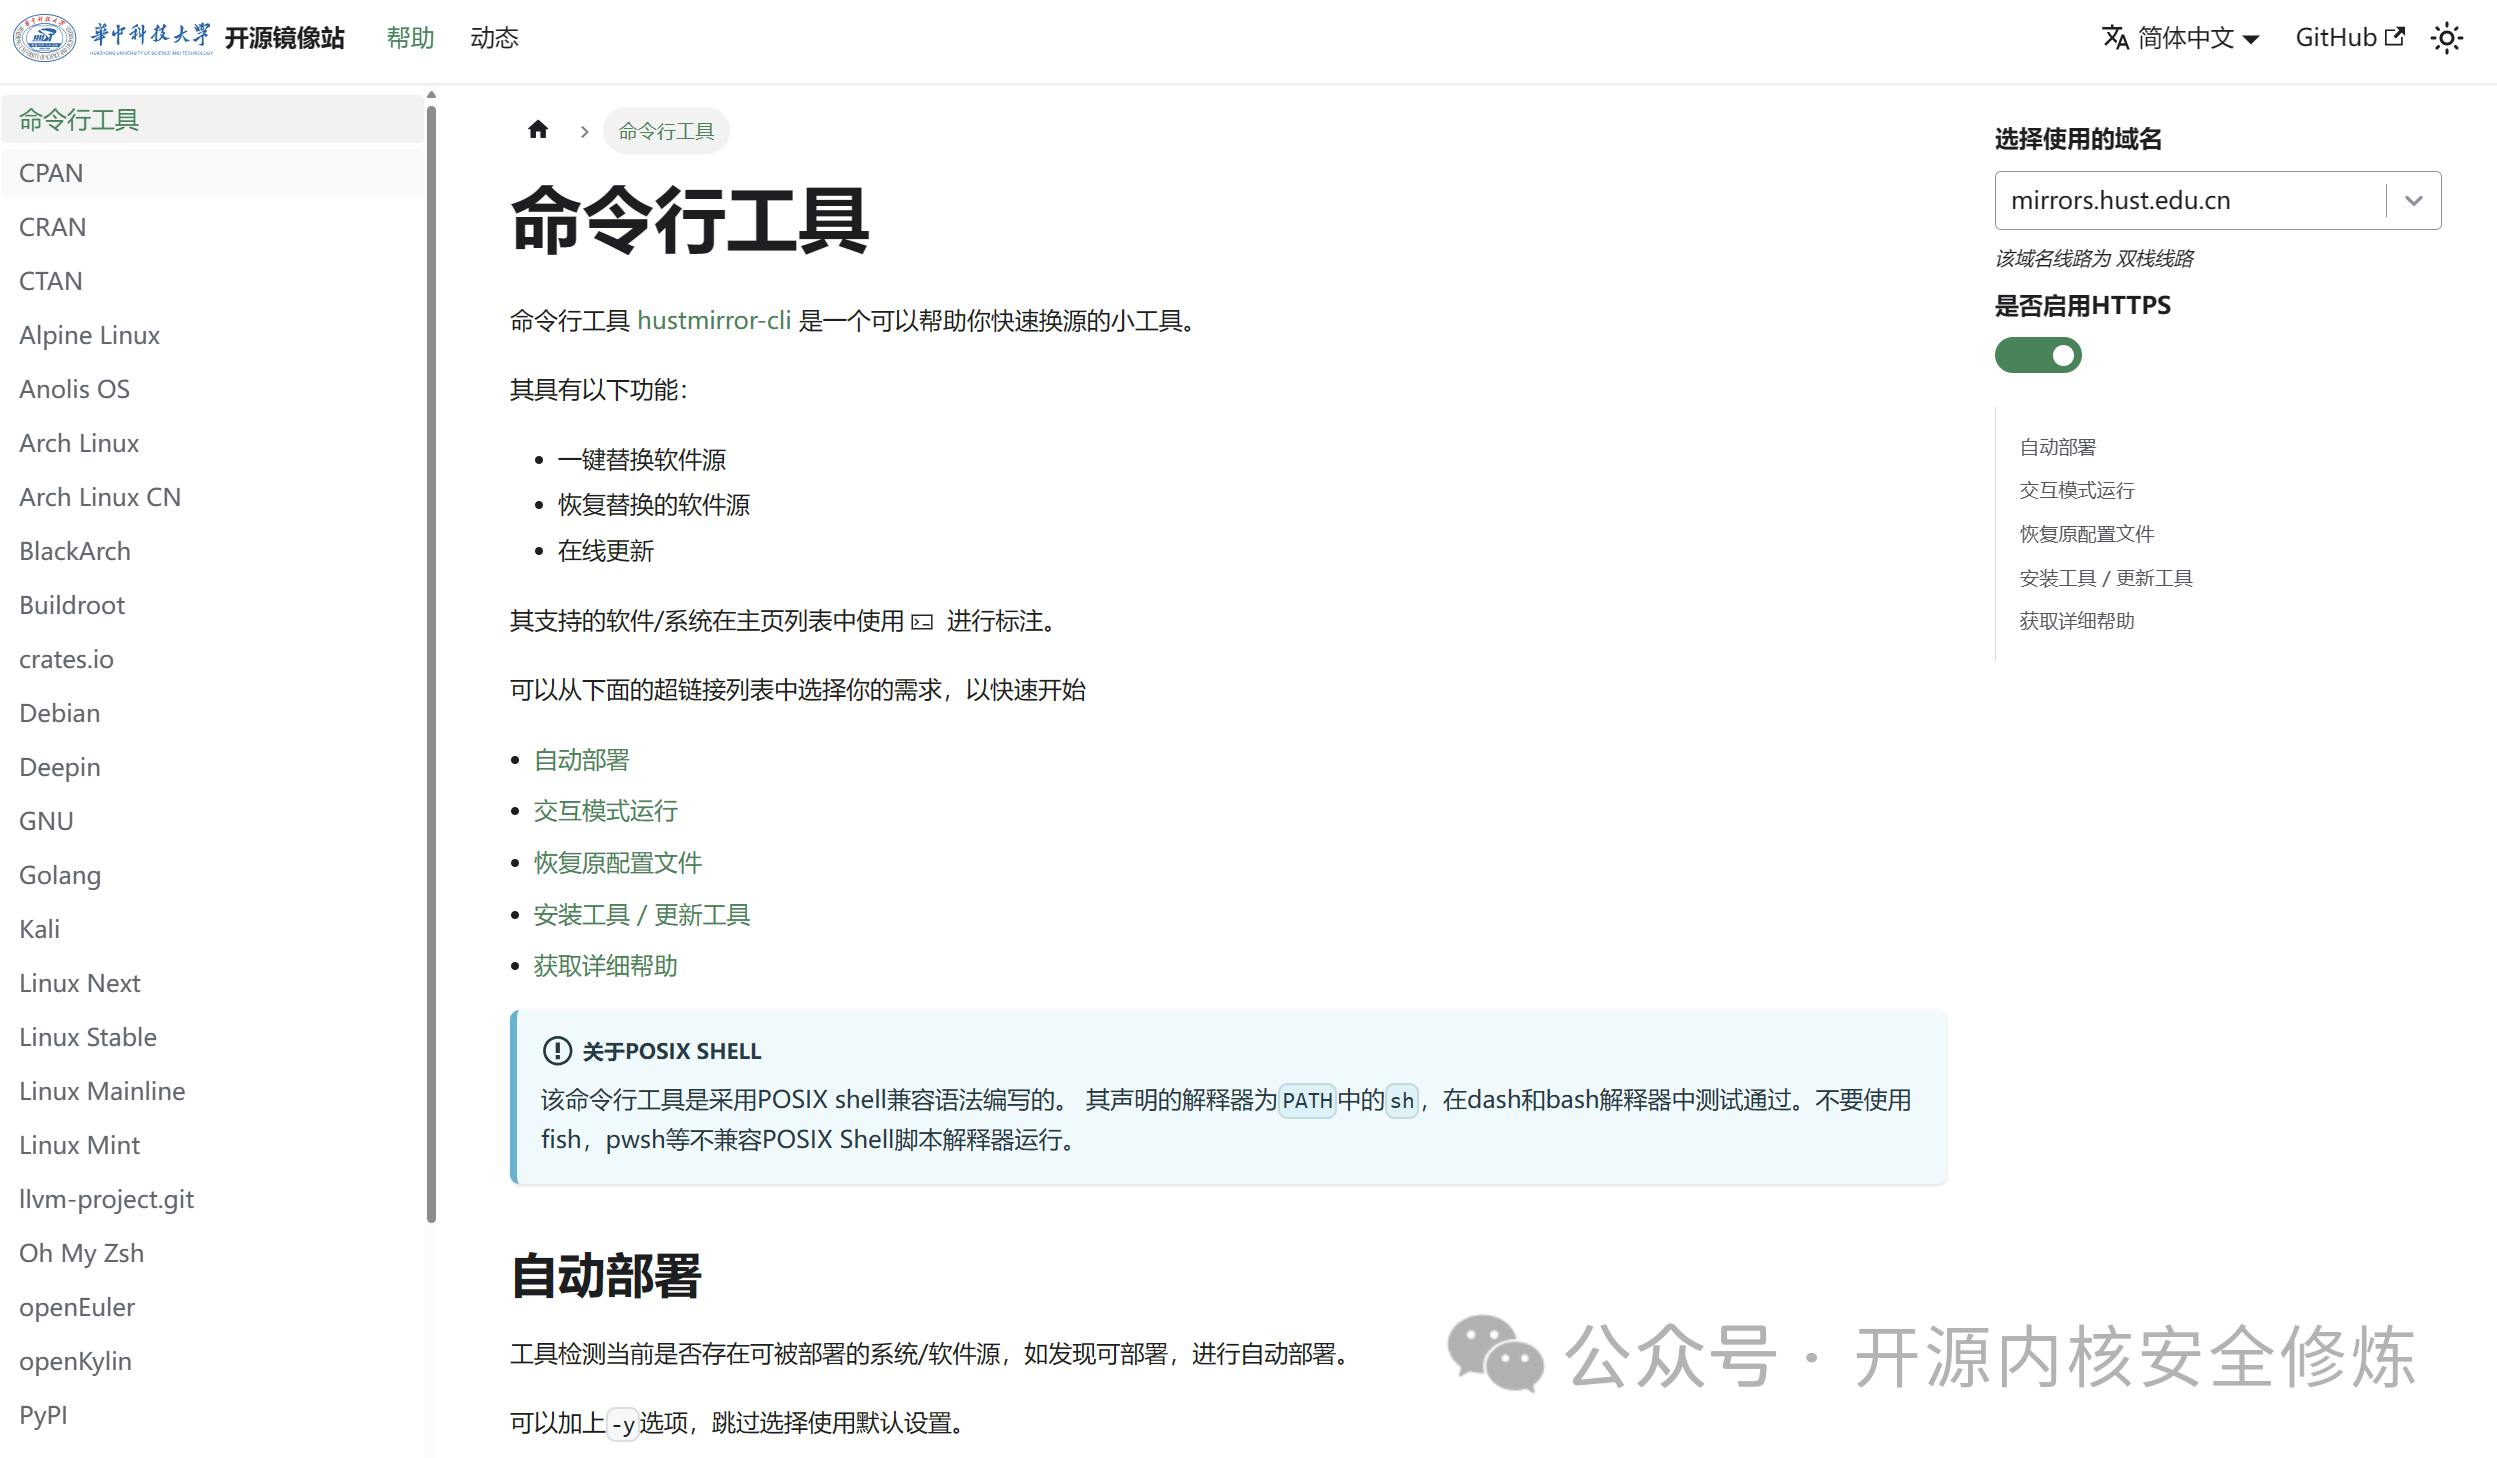2497x1458 pixels.
Task: Click 命令行工具 breadcrumb chip
Action: pos(666,131)
